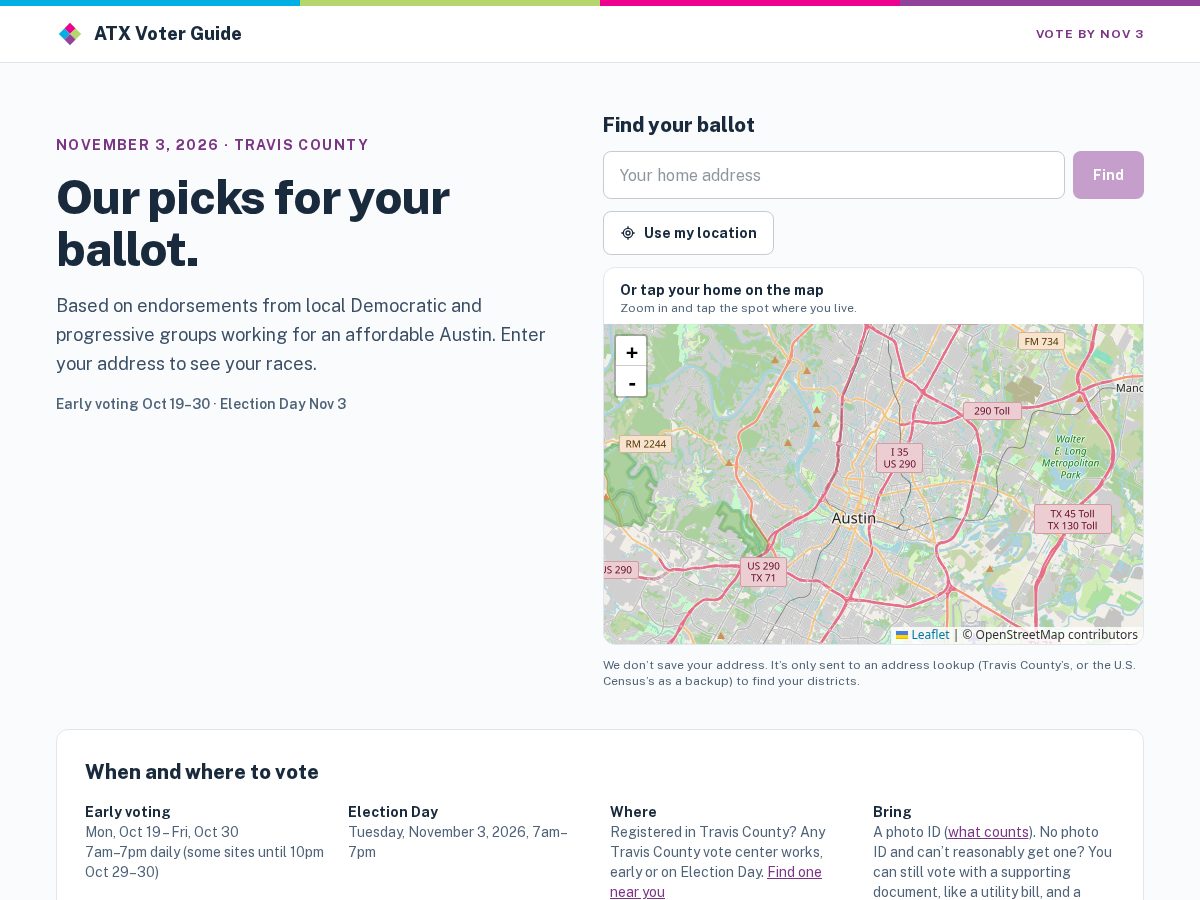Viewport: 1200px width, 900px height.
Task: Click the ATX Voter Guide site title
Action: pos(168,34)
